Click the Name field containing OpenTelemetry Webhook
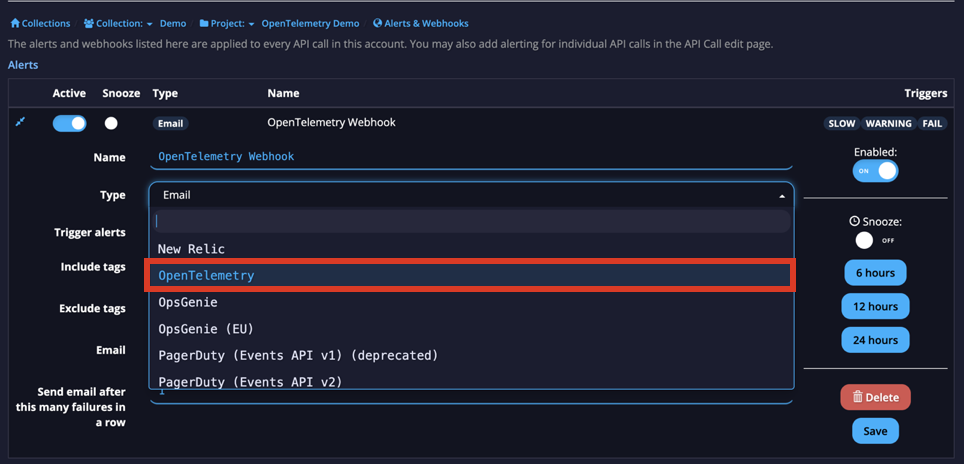Viewport: 964px width, 464px height. click(x=470, y=157)
